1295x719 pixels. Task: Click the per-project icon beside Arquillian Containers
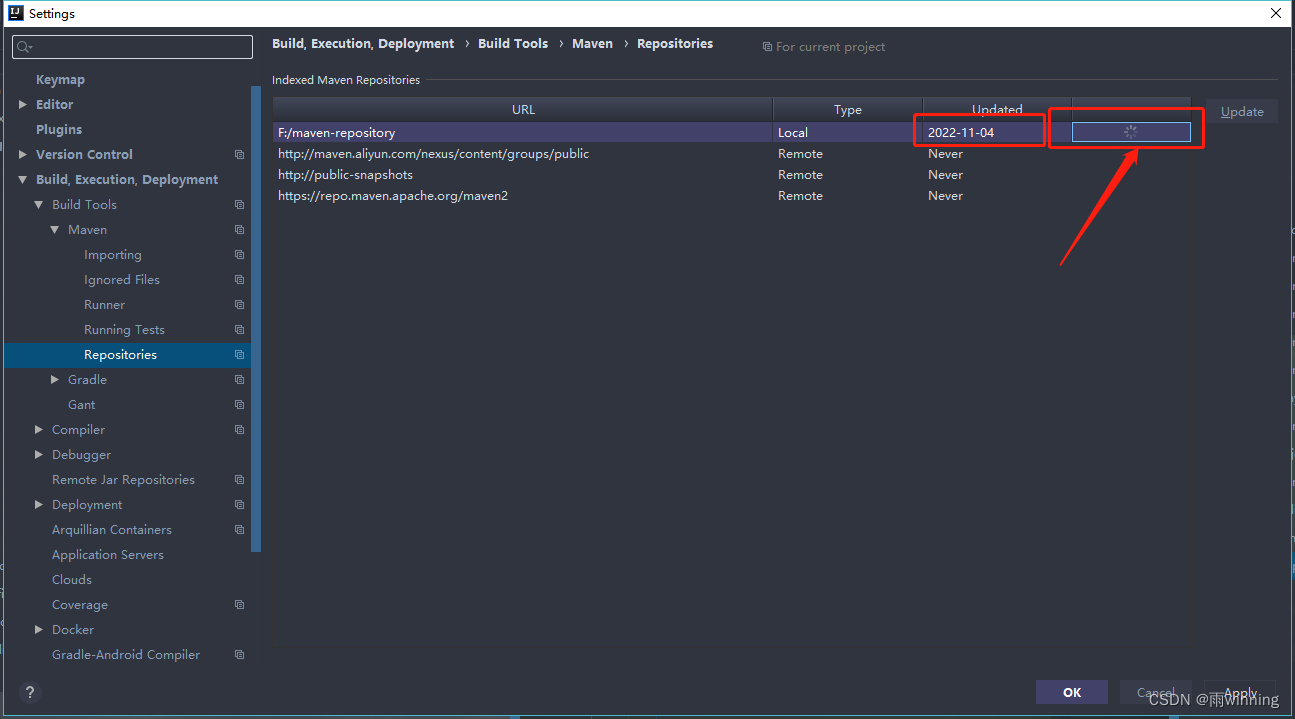[x=239, y=530]
